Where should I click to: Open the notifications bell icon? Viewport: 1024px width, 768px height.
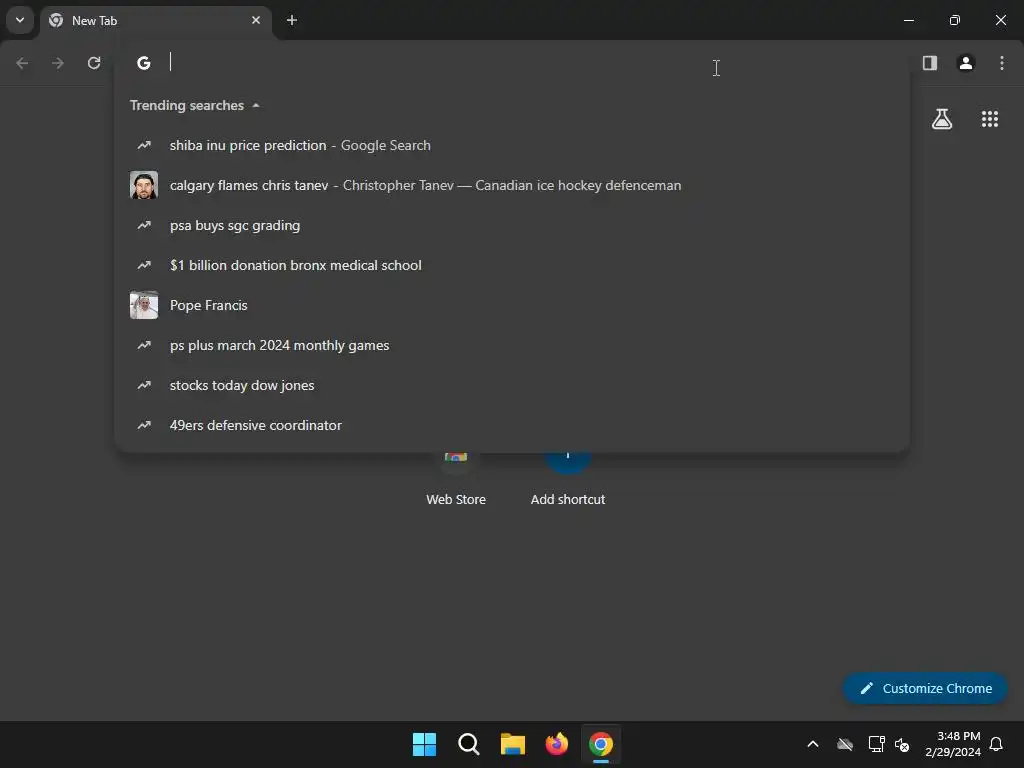tap(996, 744)
